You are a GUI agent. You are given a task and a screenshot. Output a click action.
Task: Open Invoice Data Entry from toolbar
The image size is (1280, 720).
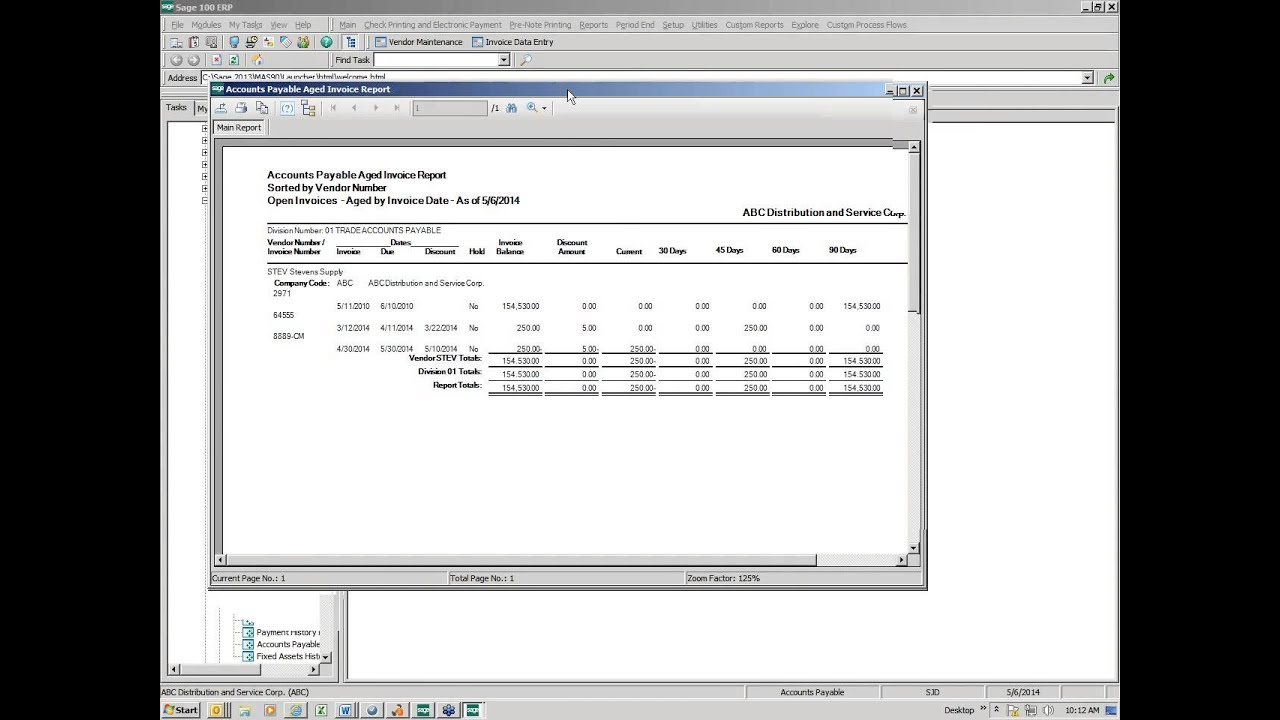513,42
